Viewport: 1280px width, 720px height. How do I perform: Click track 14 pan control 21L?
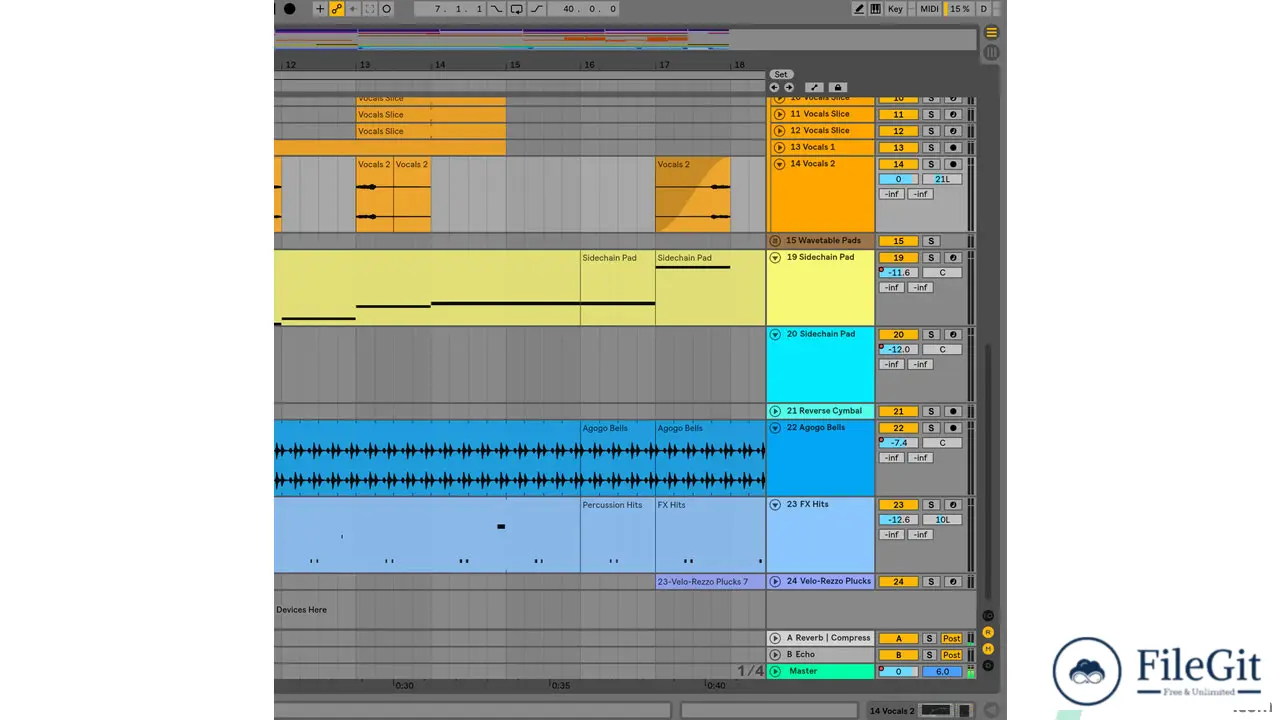[x=942, y=179]
